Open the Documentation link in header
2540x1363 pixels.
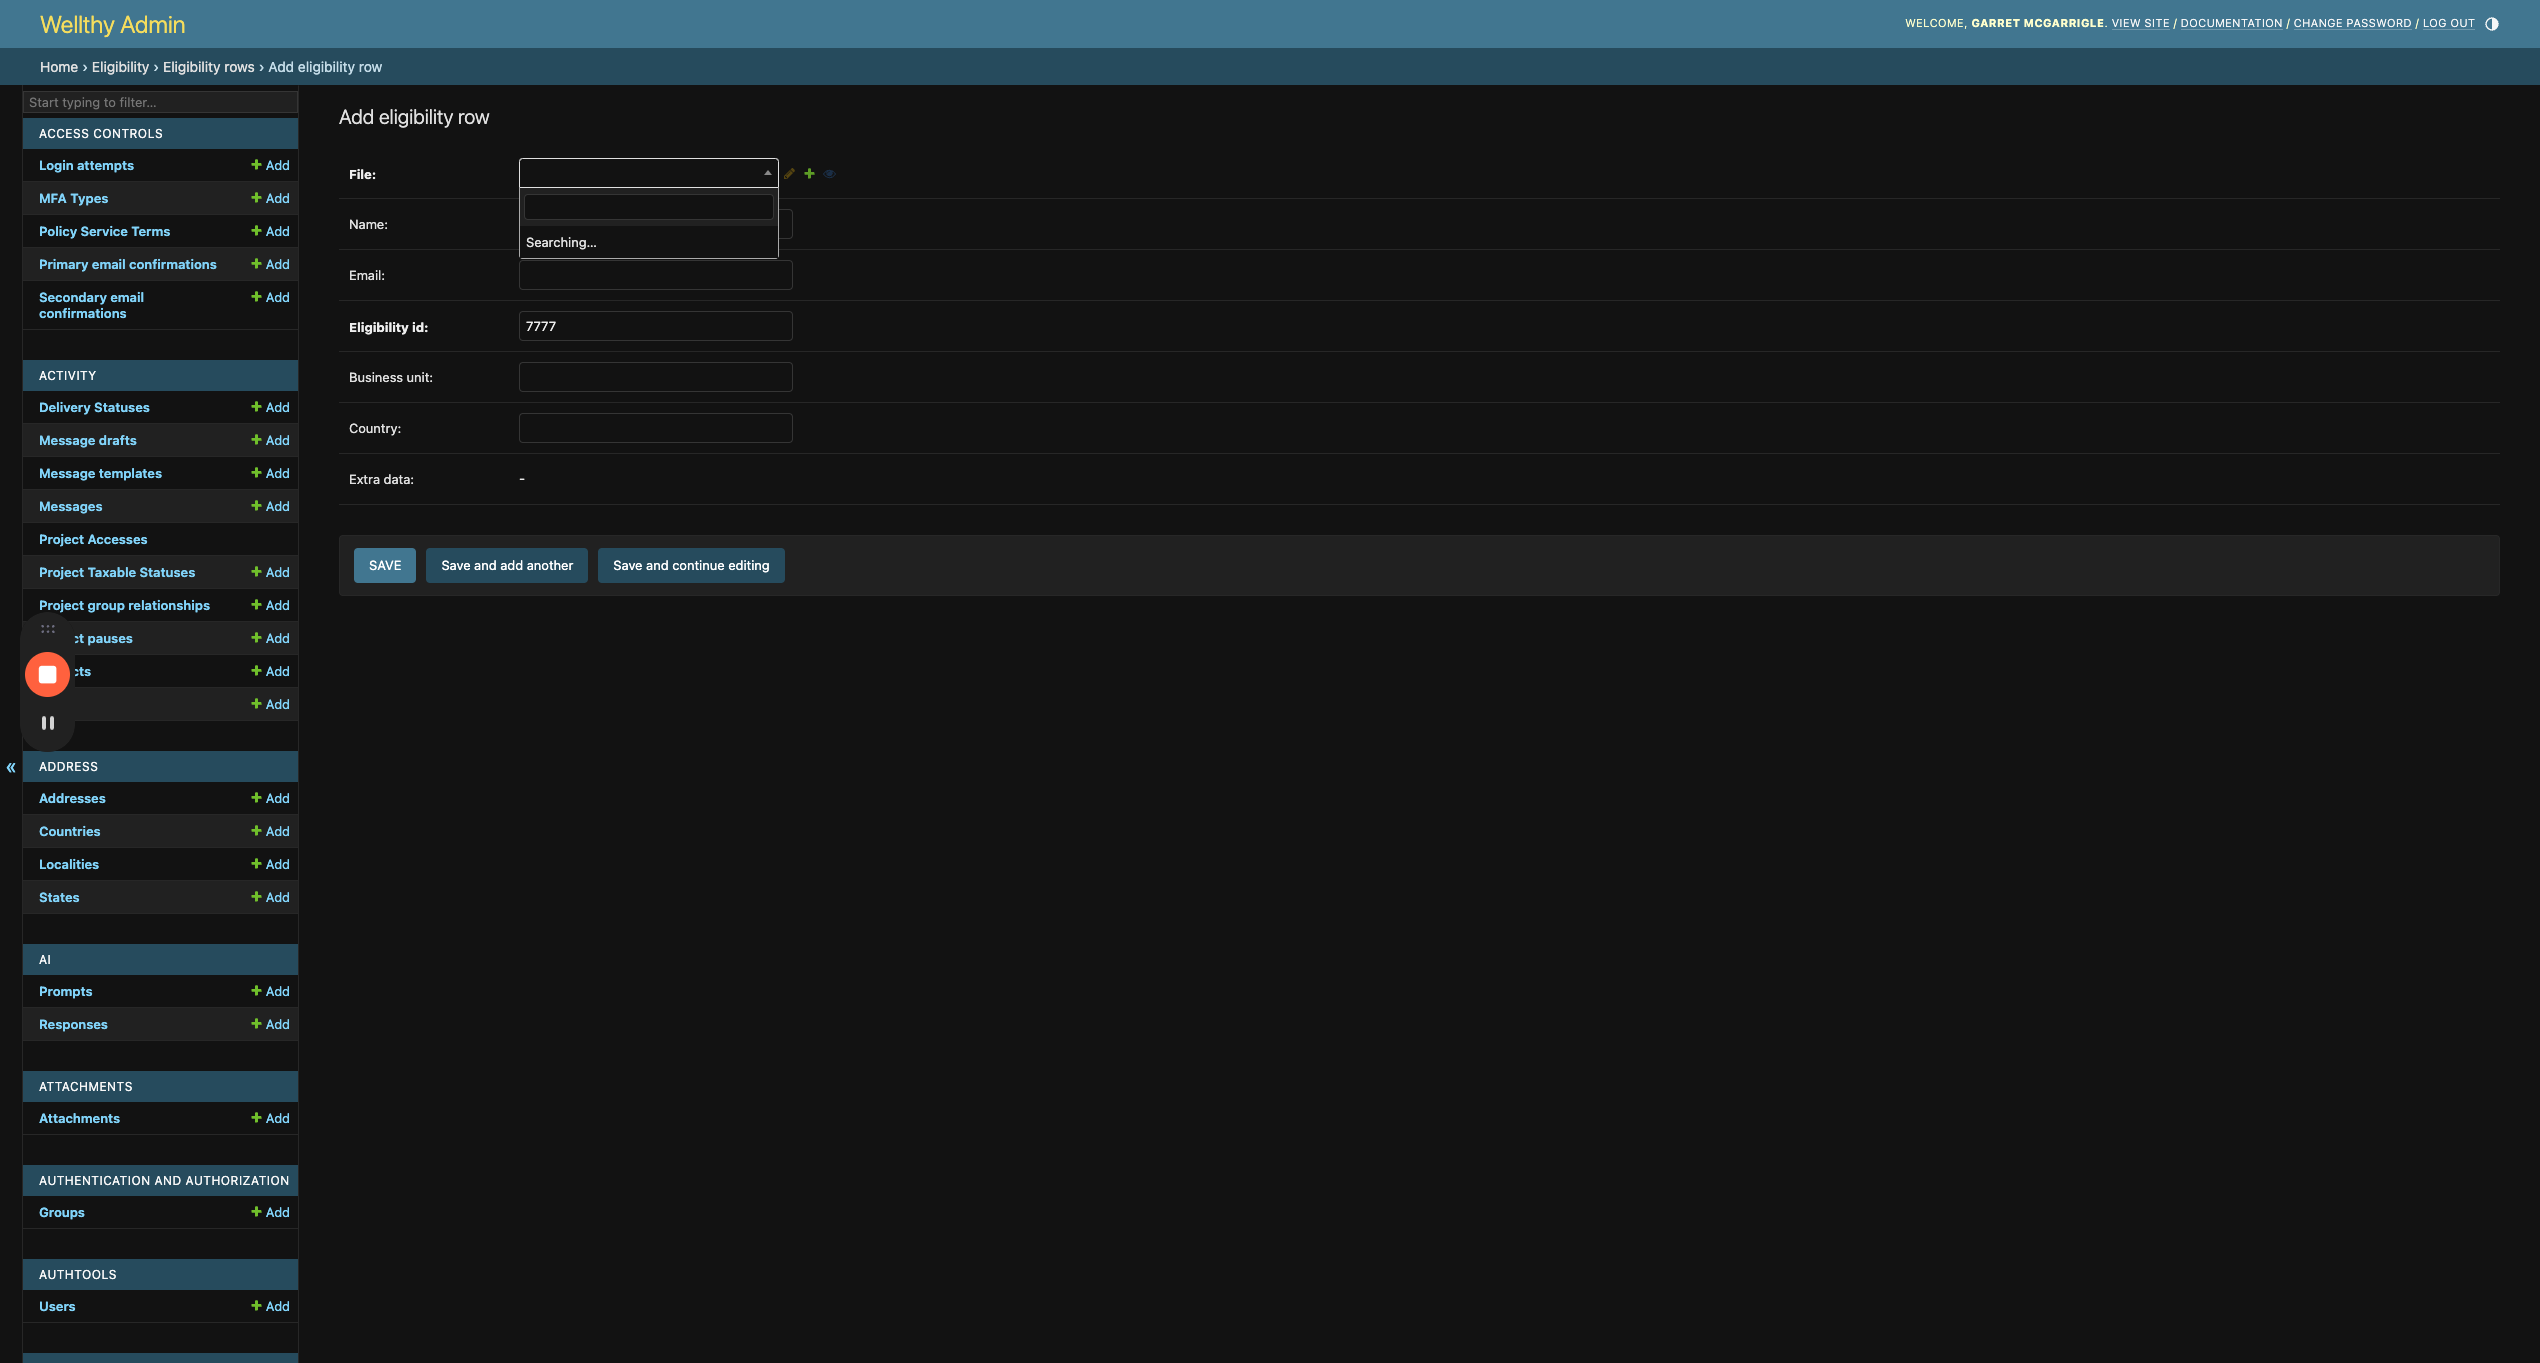click(2231, 24)
